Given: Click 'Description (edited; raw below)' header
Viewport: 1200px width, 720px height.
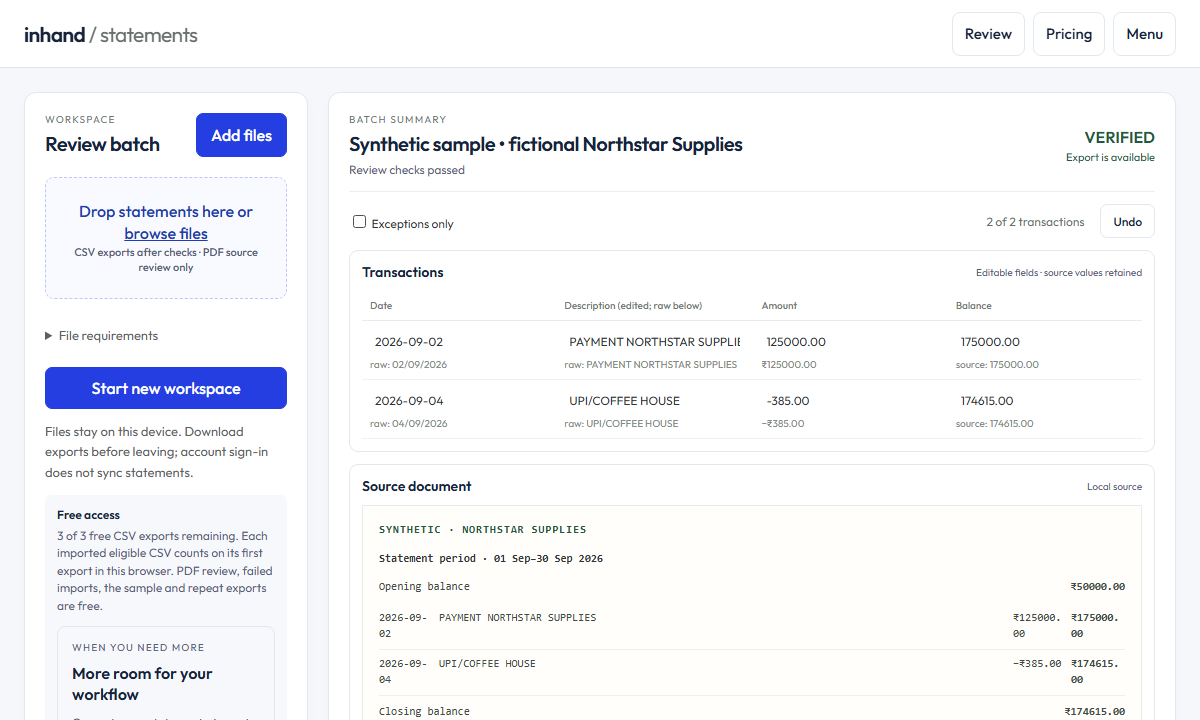Looking at the screenshot, I should (x=631, y=306).
